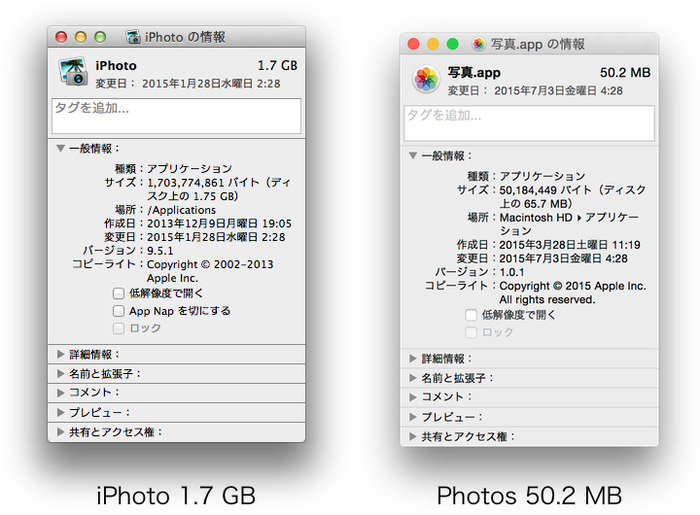Expand 名前と拡張子 in the 写真.app window
The height and width of the screenshot is (515, 700).
pyautogui.click(x=413, y=378)
